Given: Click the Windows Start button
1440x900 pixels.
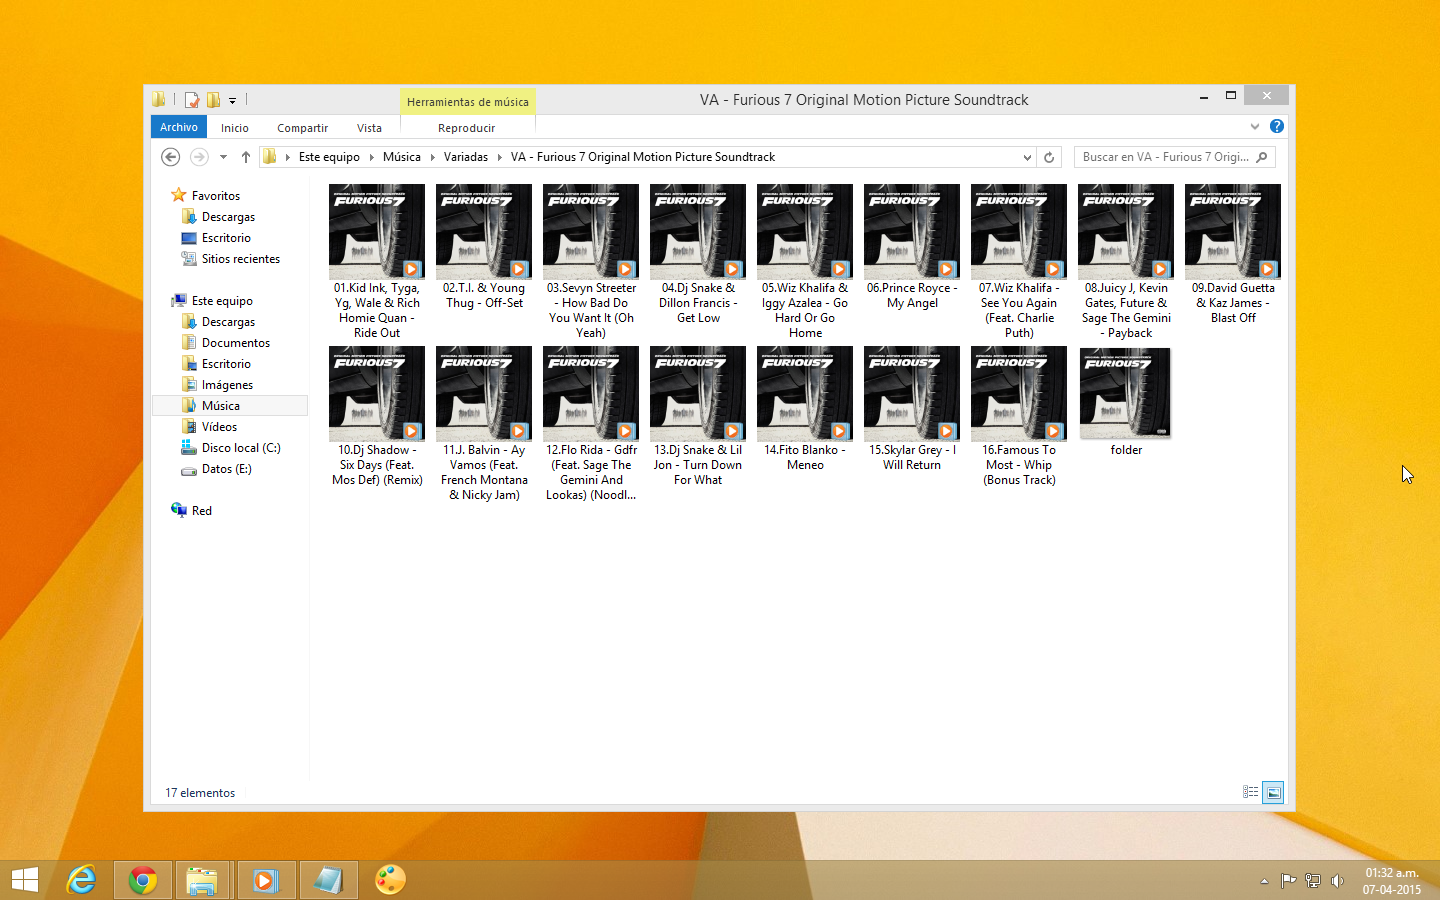Looking at the screenshot, I should [25, 880].
